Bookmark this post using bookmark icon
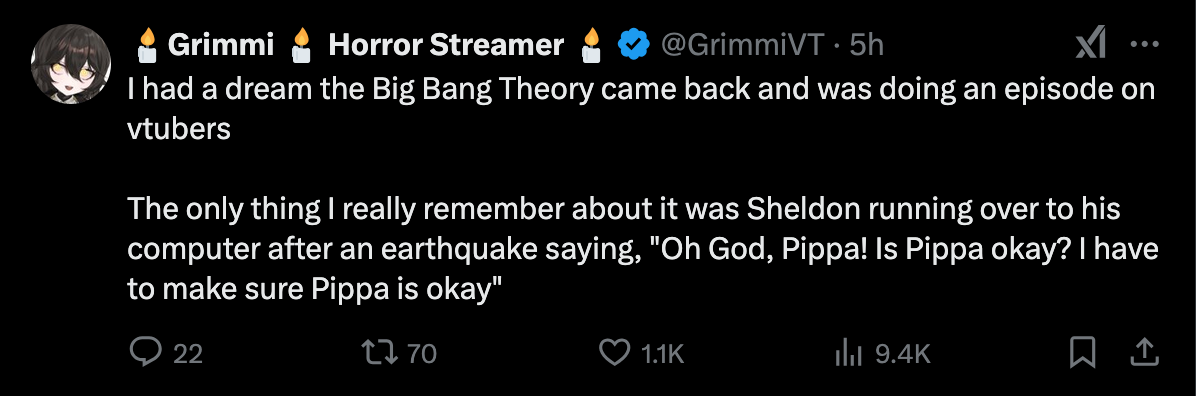1196x396 pixels. [x=1082, y=353]
